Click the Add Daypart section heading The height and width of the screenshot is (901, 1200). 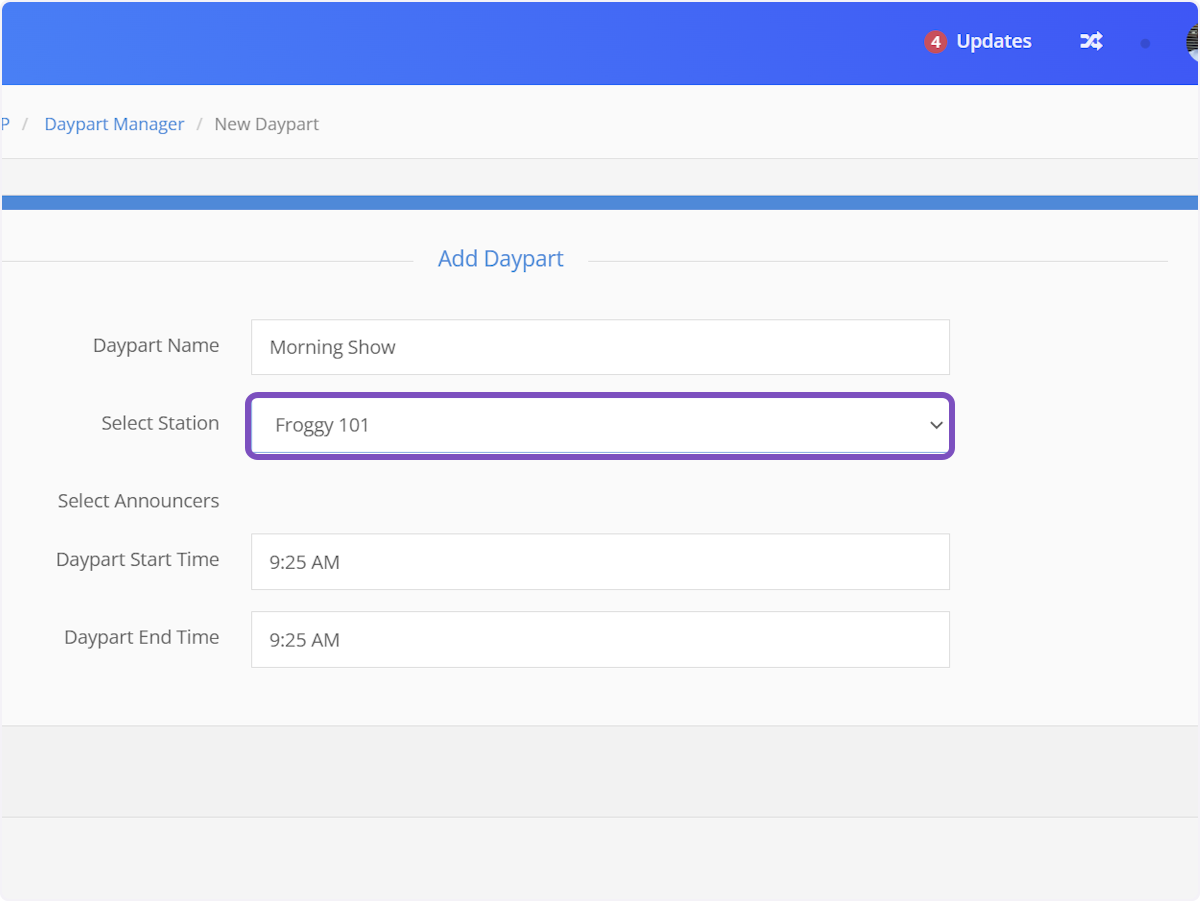click(500, 259)
